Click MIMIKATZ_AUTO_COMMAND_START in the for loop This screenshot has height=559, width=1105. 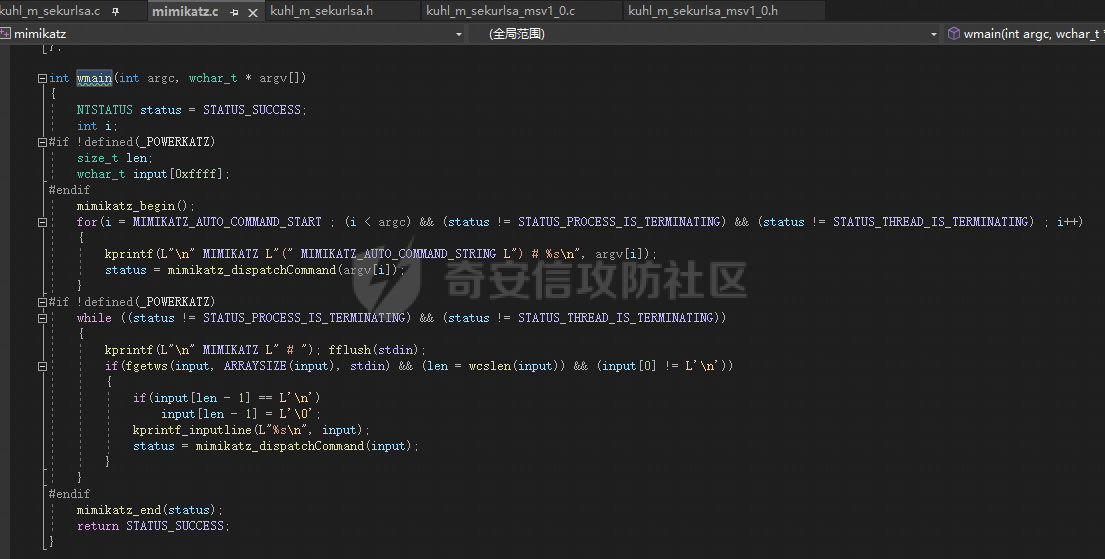click(x=227, y=222)
